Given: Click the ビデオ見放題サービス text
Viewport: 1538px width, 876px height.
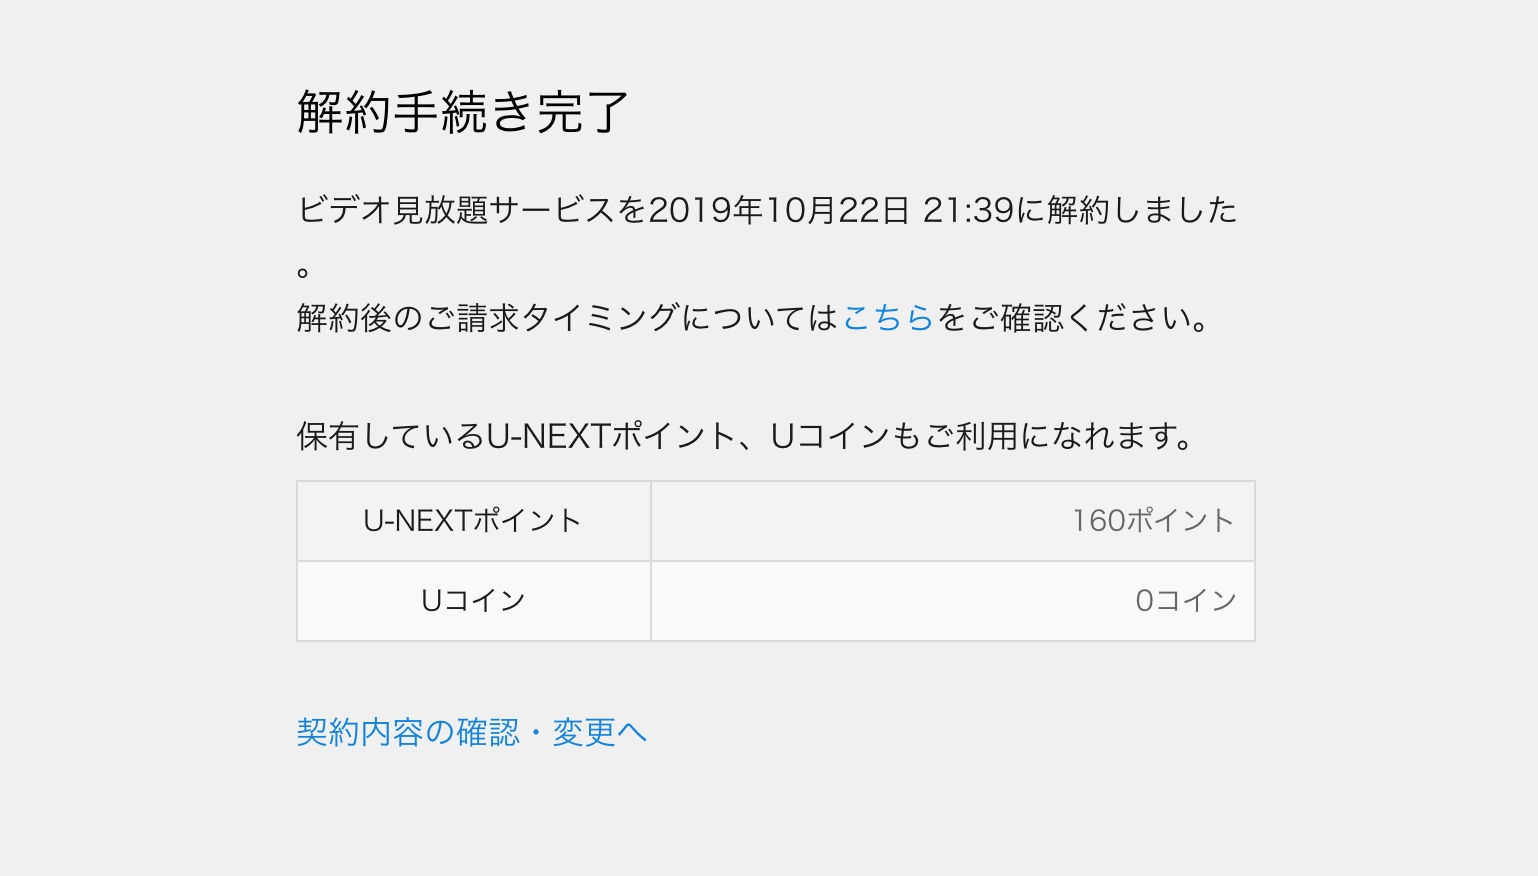Looking at the screenshot, I should coord(457,210).
